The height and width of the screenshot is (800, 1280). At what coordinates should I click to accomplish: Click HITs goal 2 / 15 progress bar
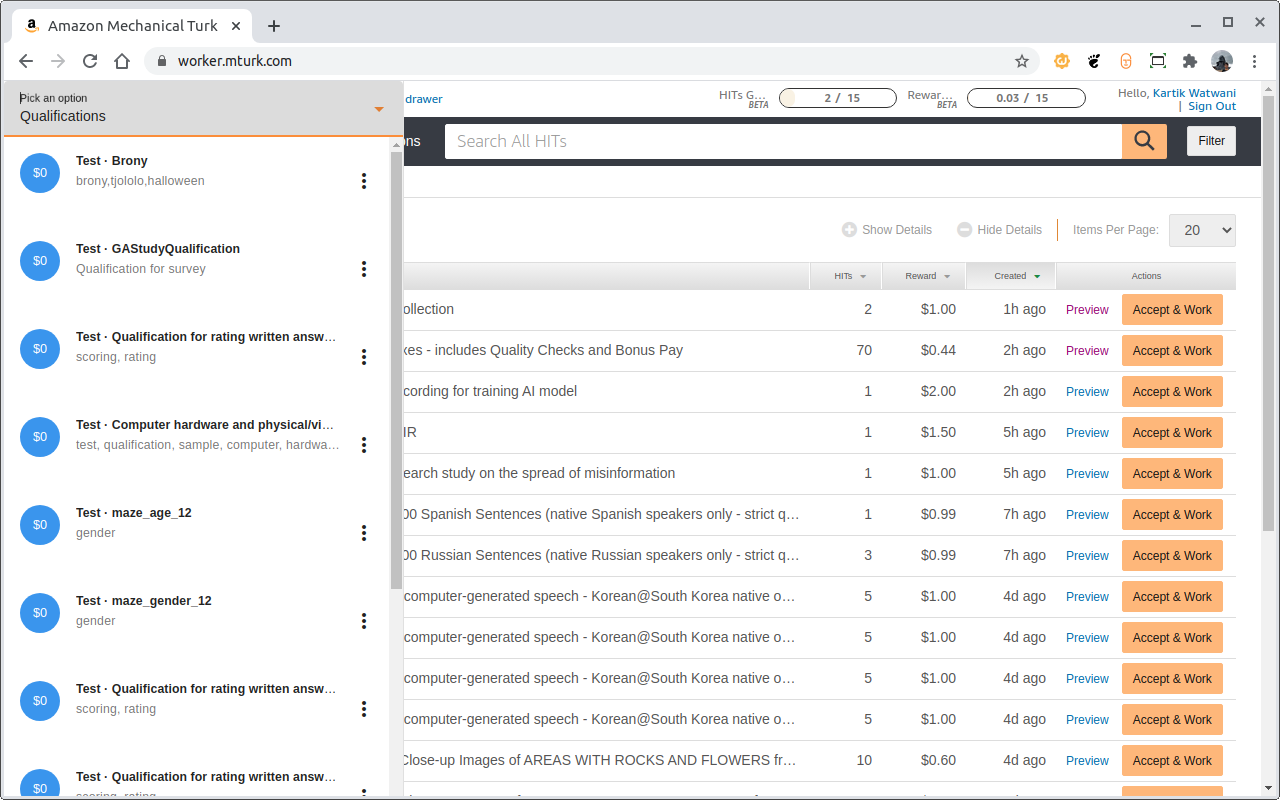(837, 98)
